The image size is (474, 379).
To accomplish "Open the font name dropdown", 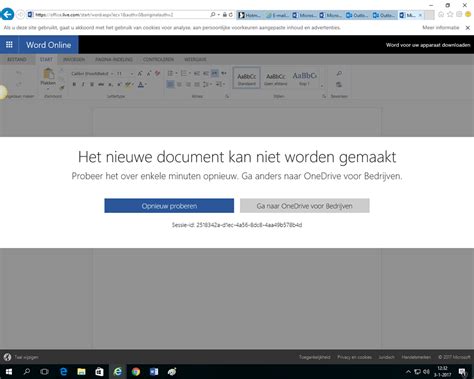I will point(112,73).
